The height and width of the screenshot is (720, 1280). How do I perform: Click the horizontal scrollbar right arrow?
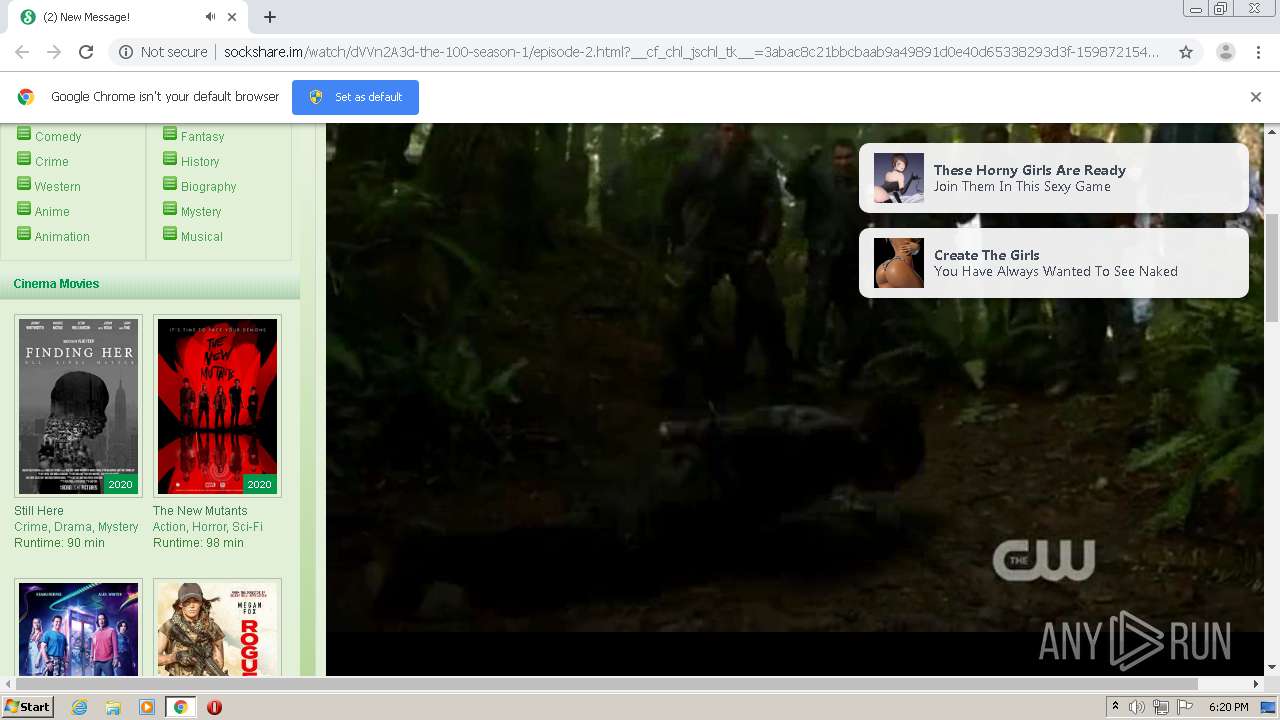coord(1256,685)
